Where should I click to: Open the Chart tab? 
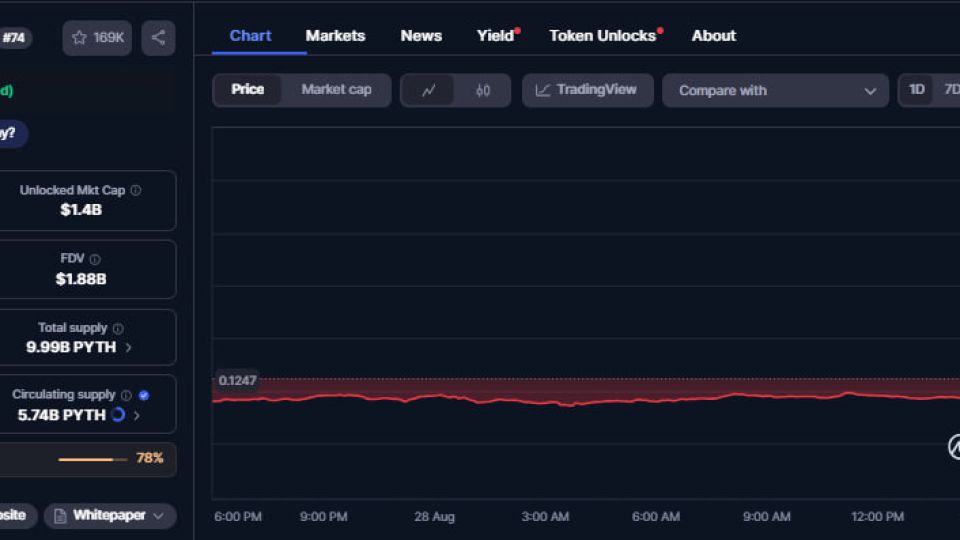(x=250, y=36)
